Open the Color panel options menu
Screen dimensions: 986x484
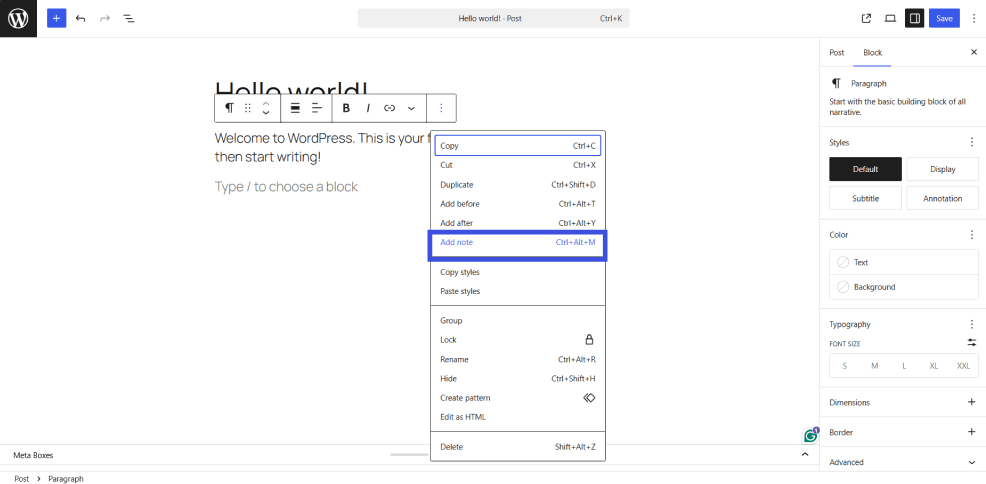(972, 234)
